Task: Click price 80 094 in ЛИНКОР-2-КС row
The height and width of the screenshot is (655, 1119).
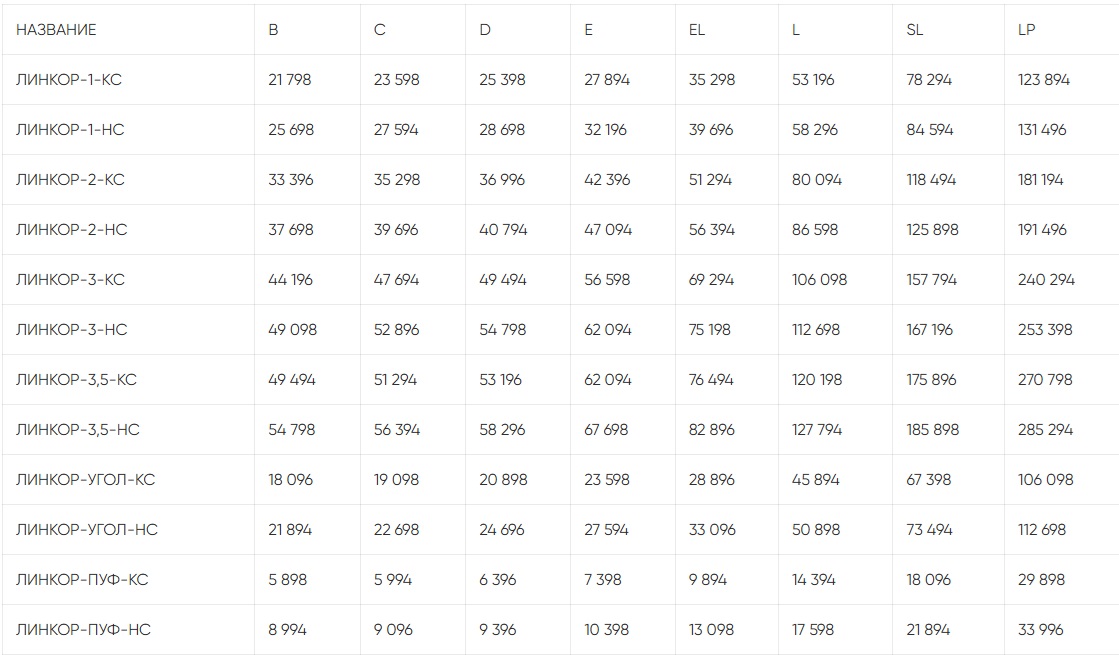Action: [x=817, y=180]
